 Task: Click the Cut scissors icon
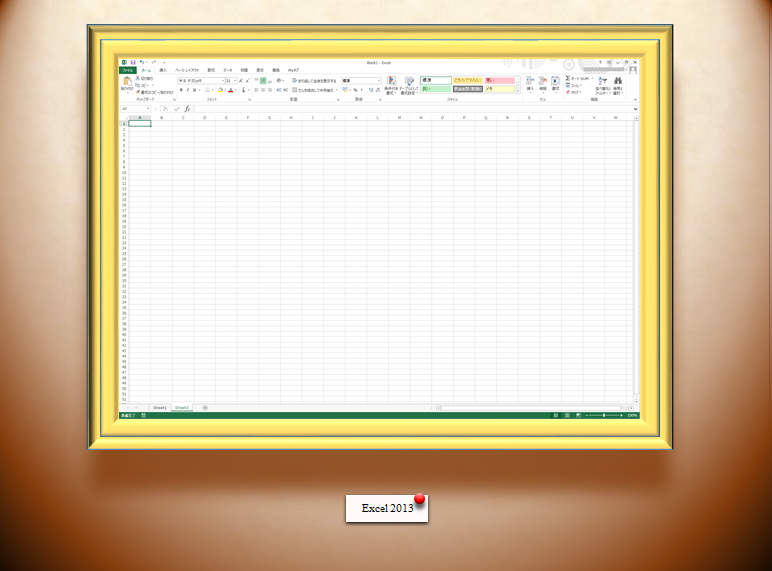pos(138,78)
